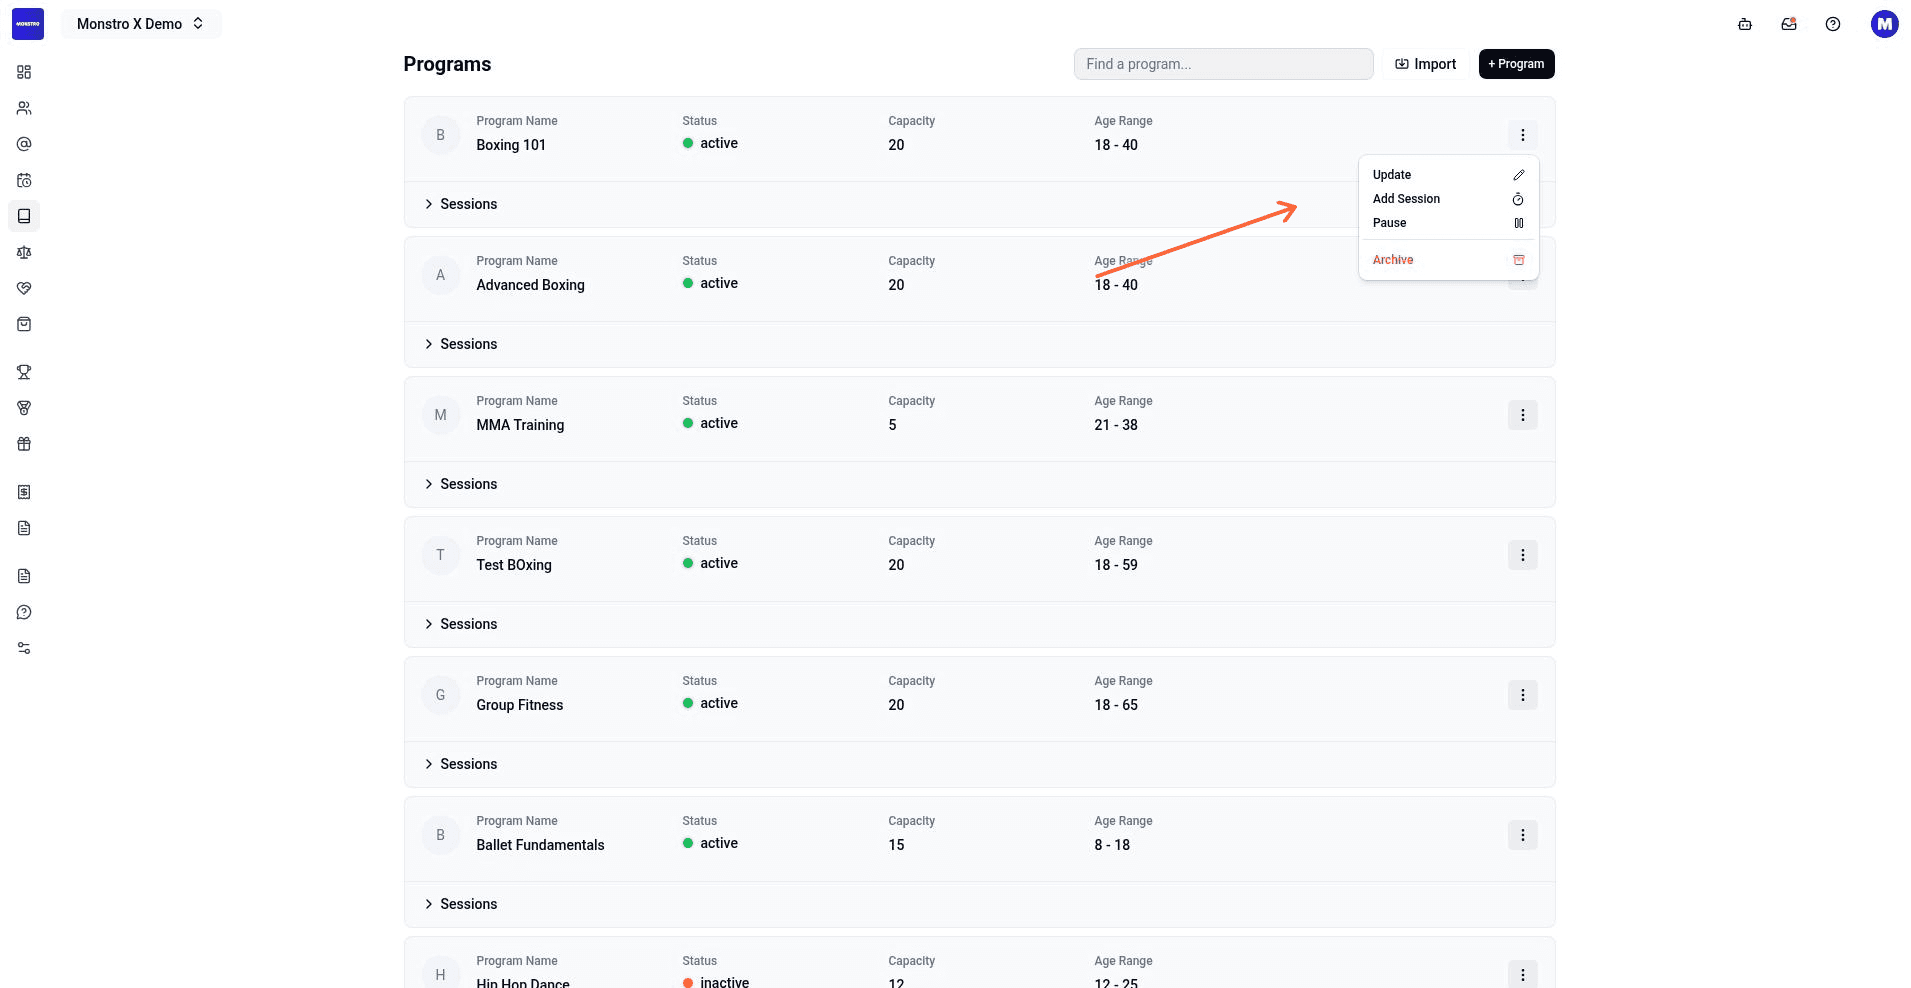Image resolution: width=1911 pixels, height=988 pixels.
Task: Click the MMA Training program name
Action: [520, 425]
